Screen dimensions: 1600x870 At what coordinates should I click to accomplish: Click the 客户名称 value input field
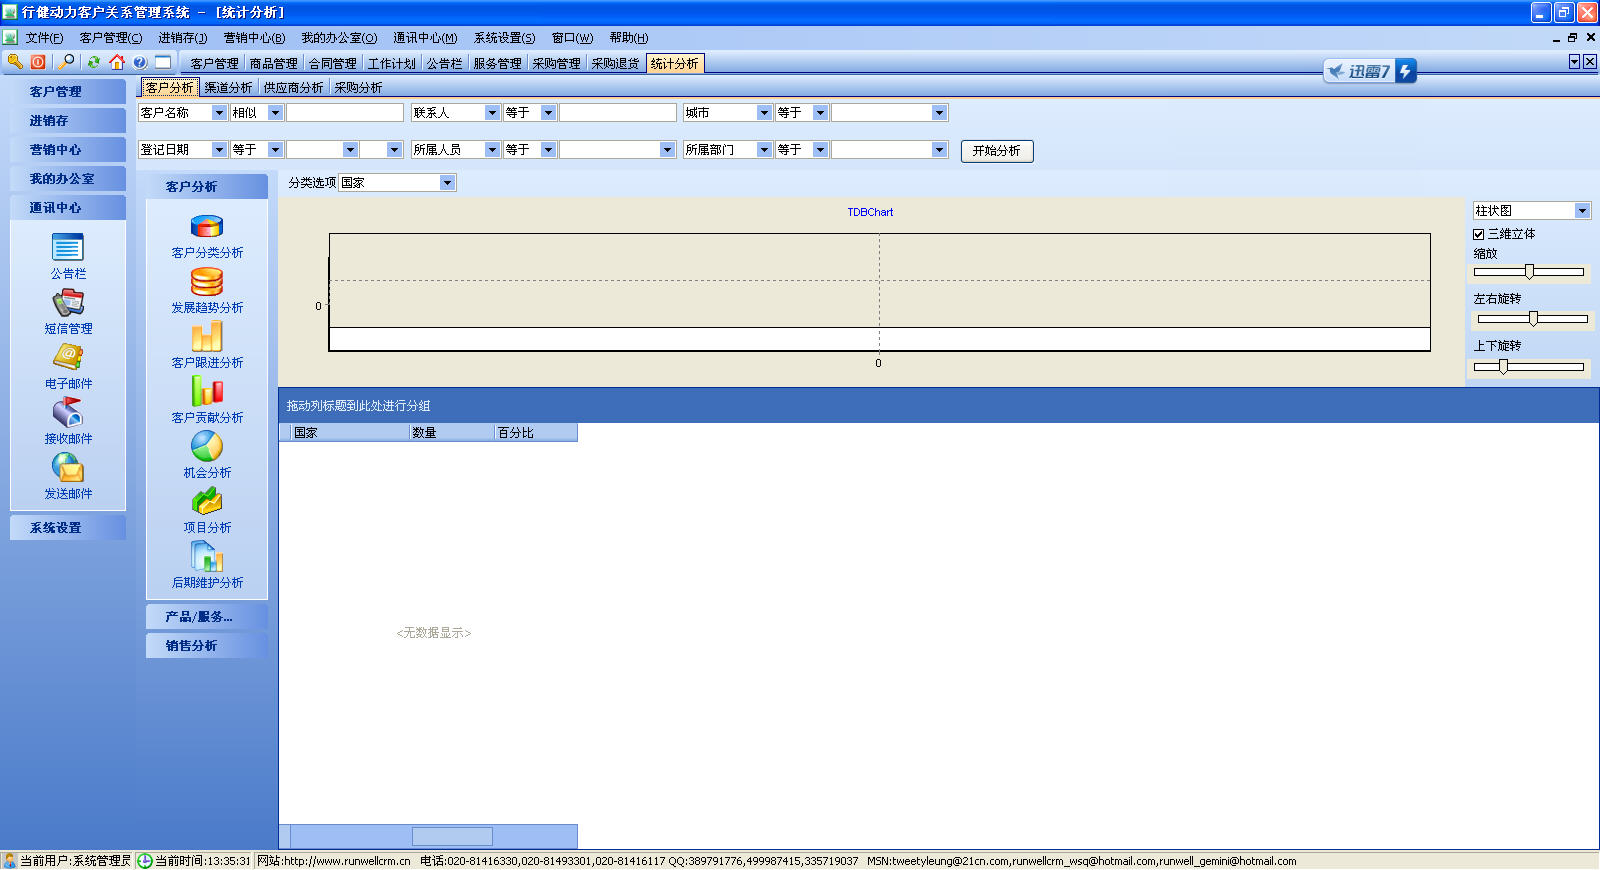pyautogui.click(x=345, y=113)
